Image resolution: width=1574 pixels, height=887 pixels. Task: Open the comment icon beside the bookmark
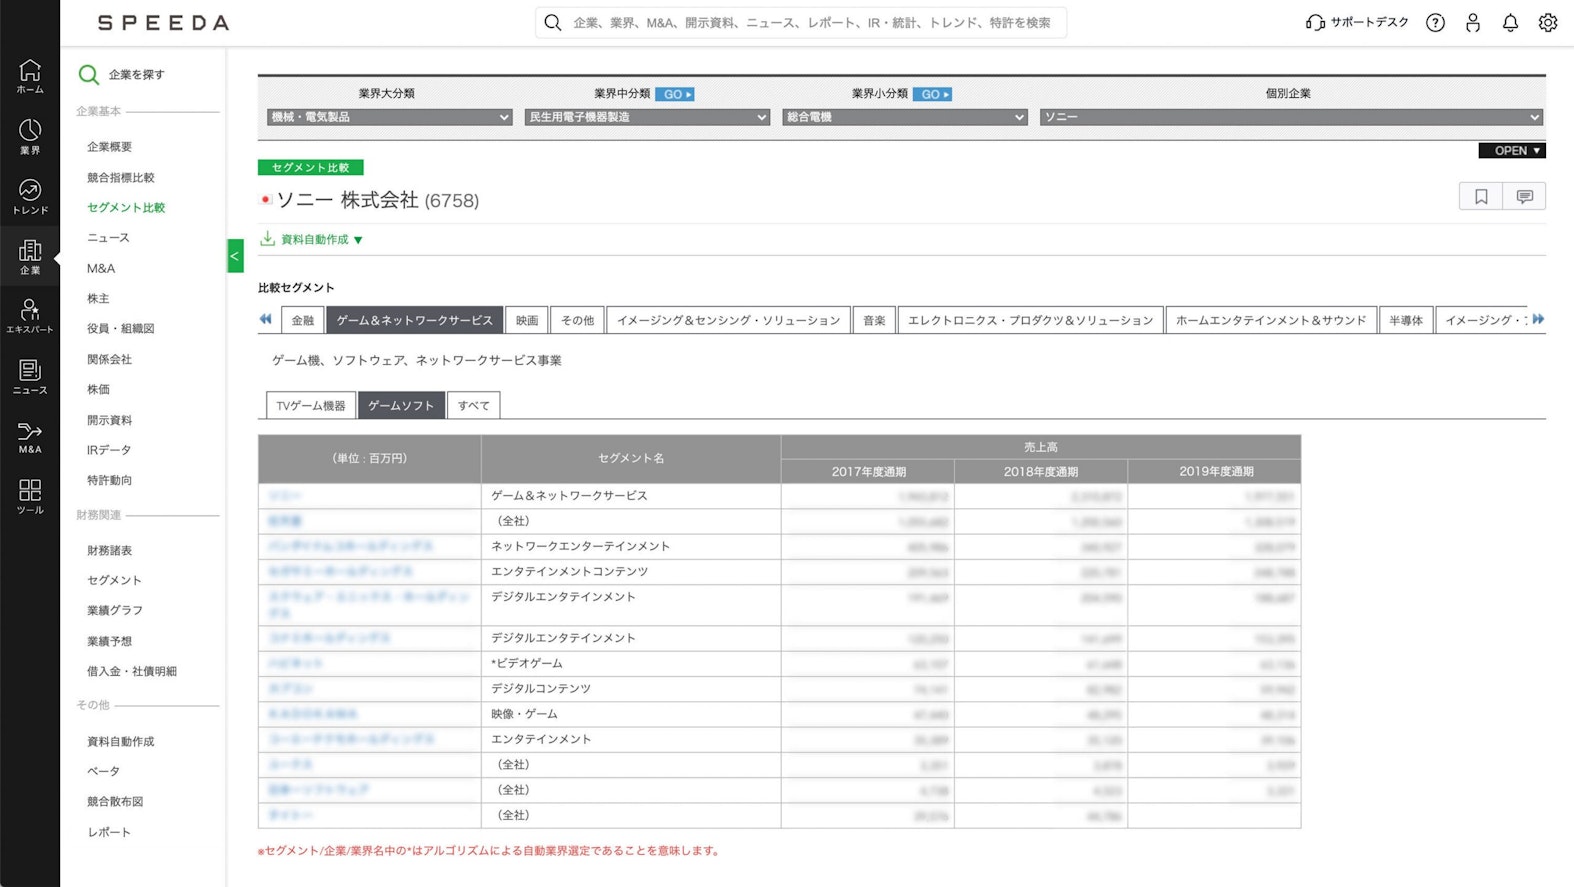pos(1524,197)
